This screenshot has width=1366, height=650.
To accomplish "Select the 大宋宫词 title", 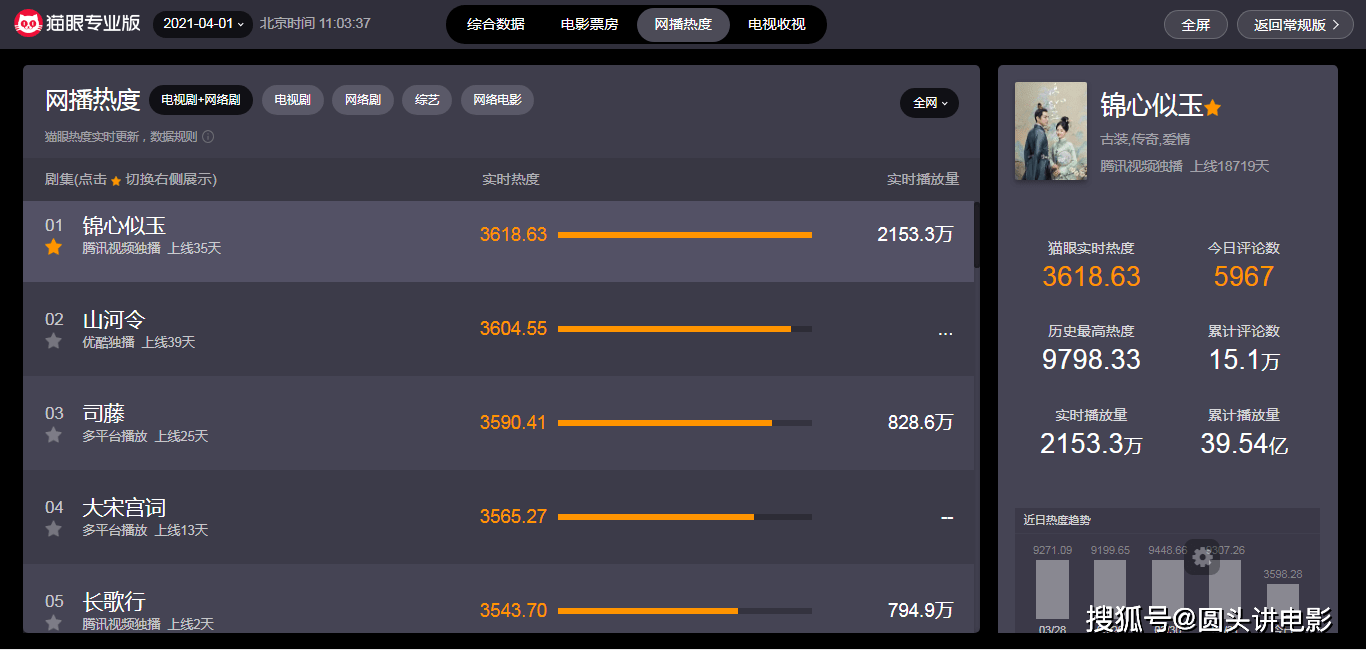I will pos(124,508).
